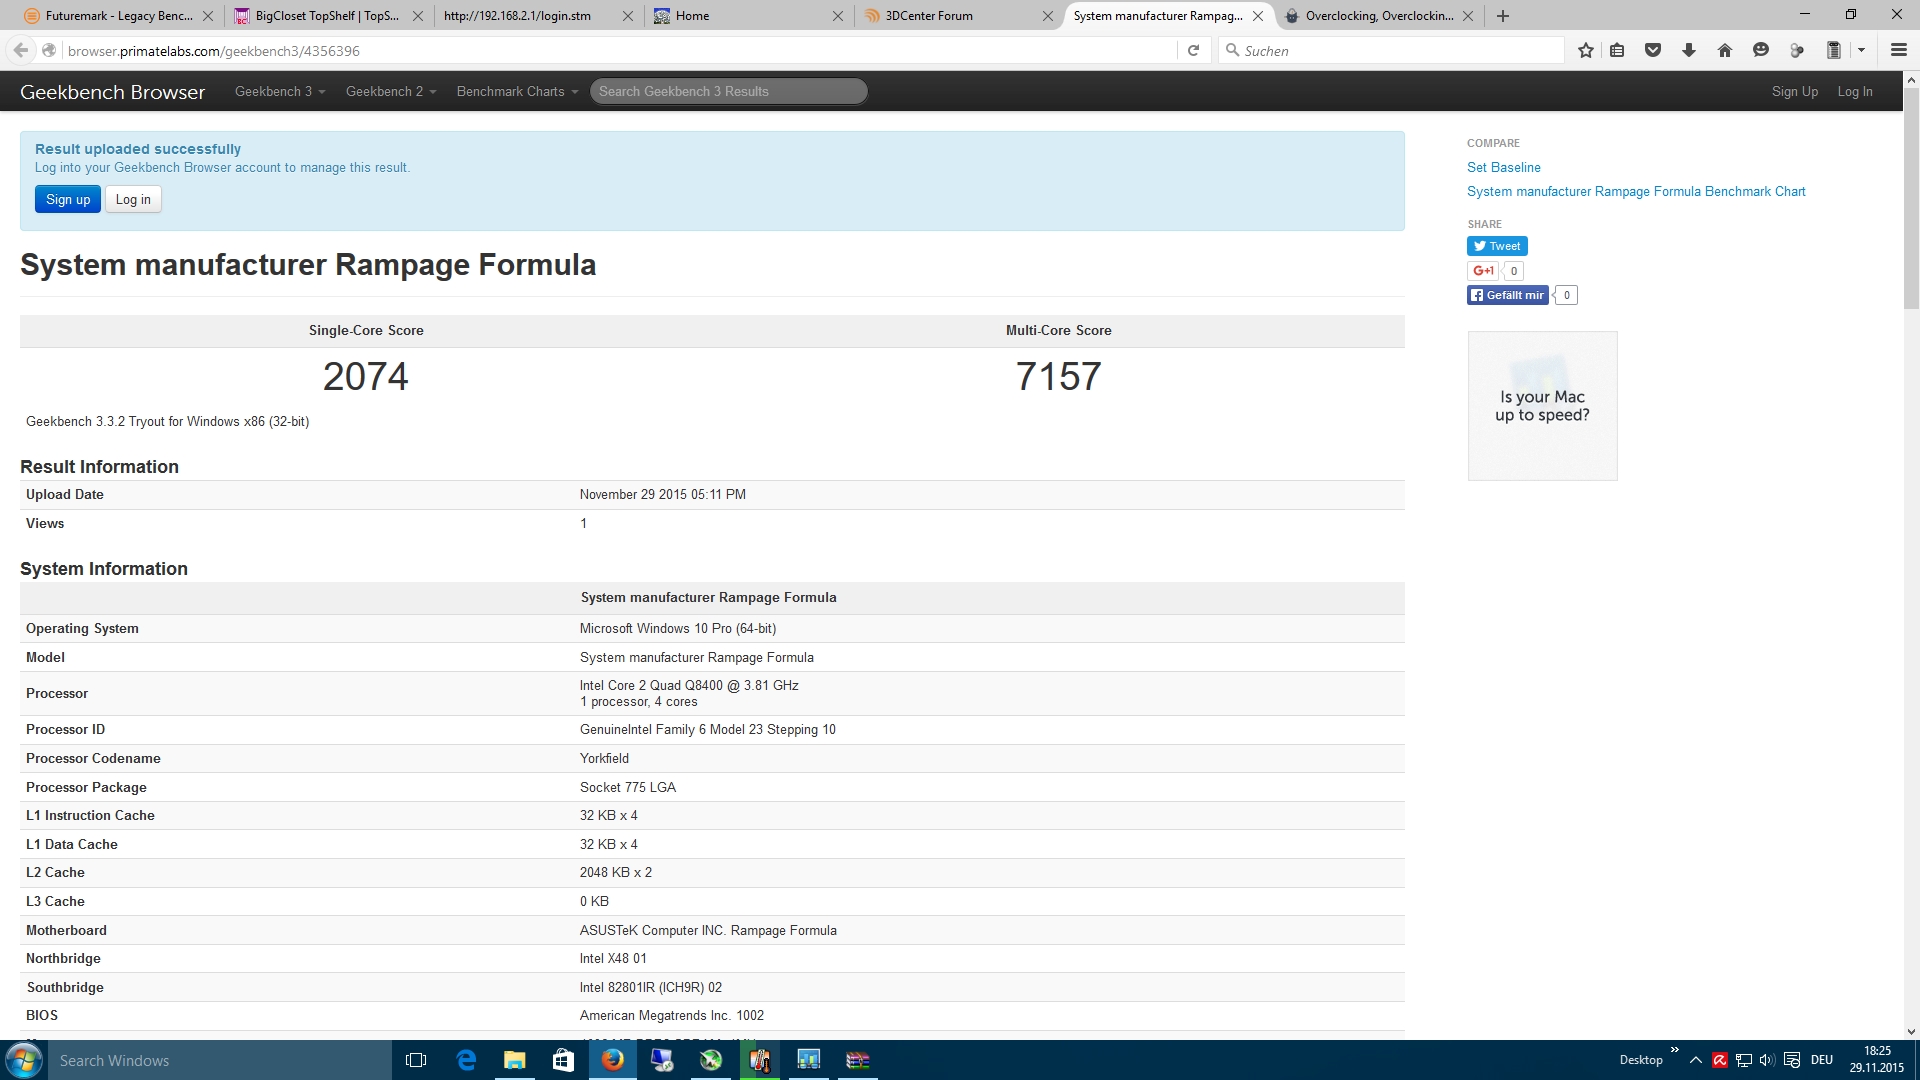Click Log In in the navigation bar
The width and height of the screenshot is (1920, 1080).
(1854, 91)
